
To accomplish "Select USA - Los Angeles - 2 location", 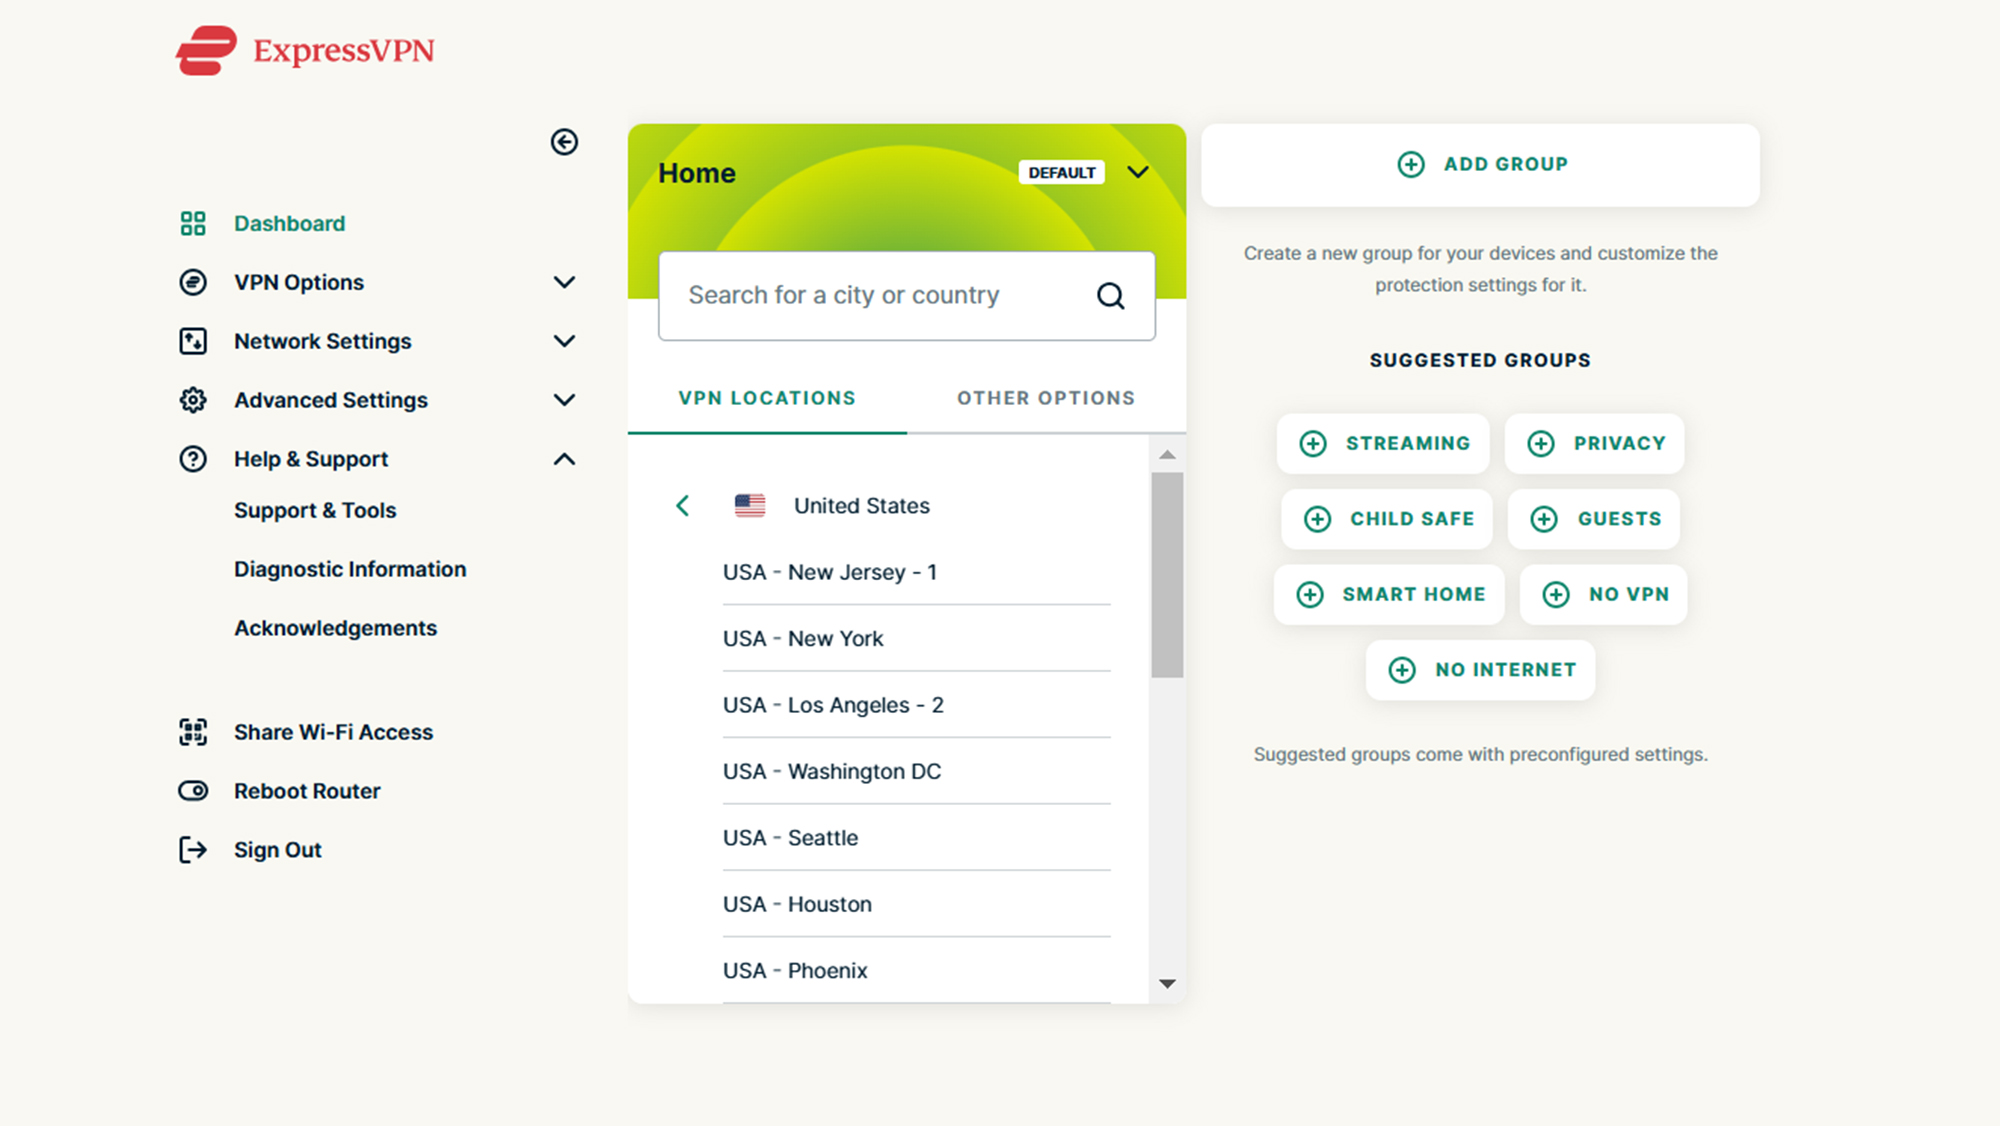I will click(917, 705).
